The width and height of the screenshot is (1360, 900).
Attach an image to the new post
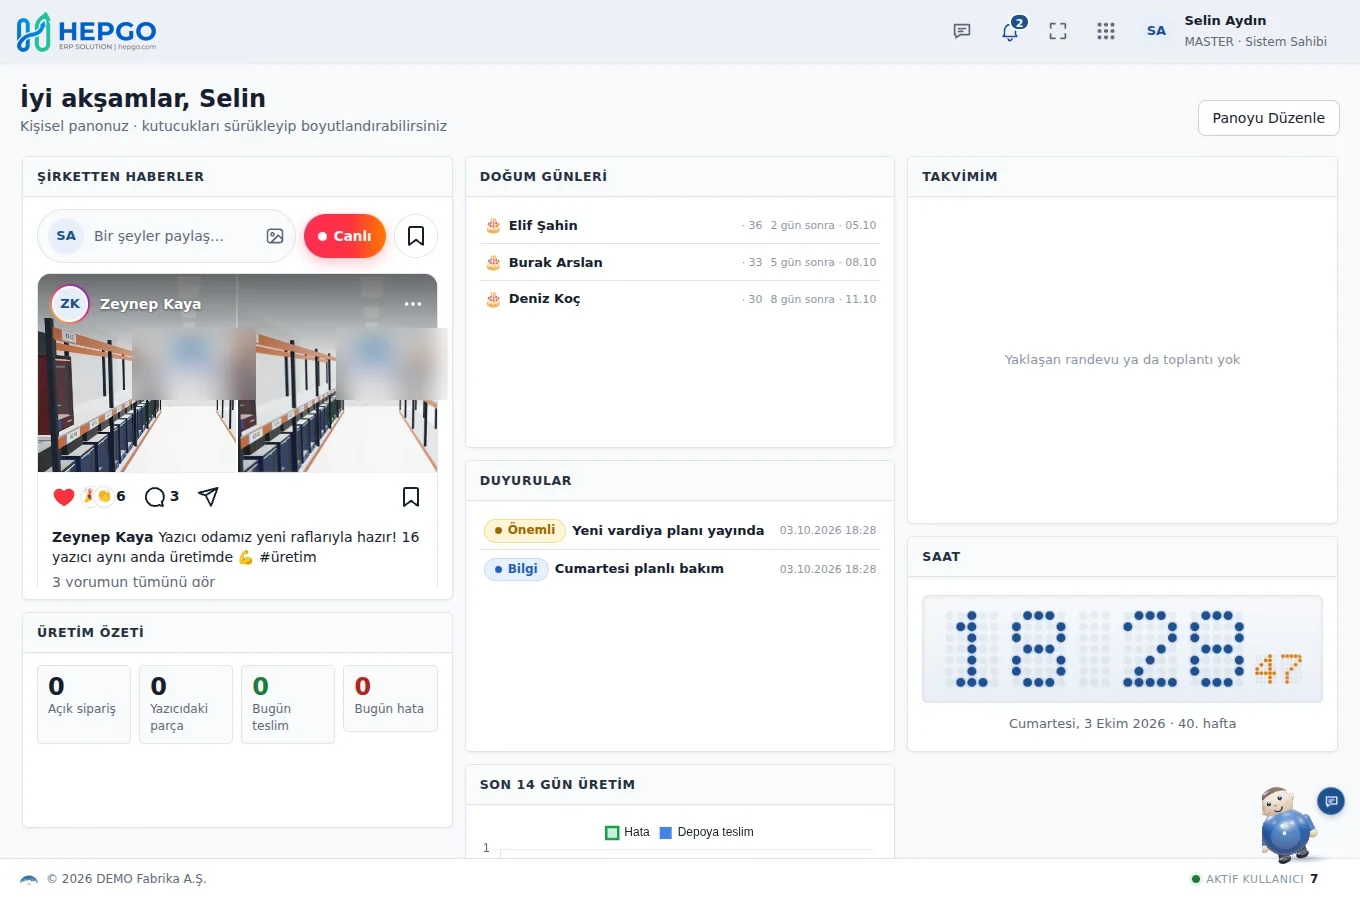point(275,236)
